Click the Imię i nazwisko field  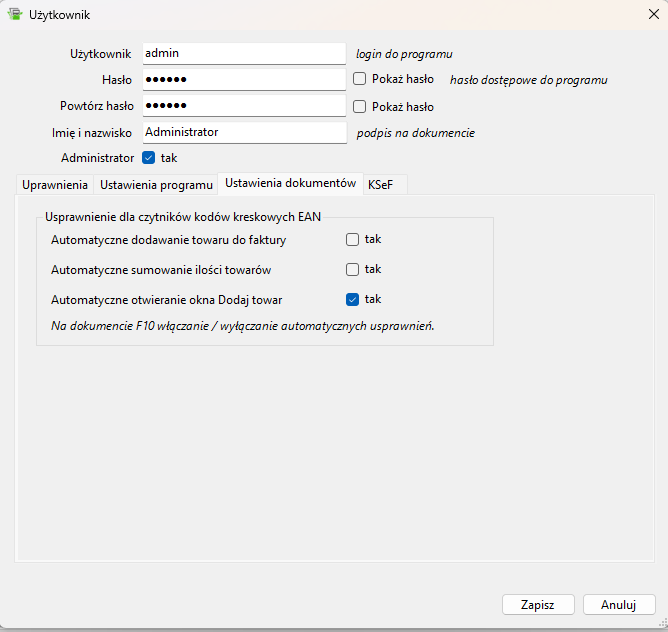click(x=244, y=132)
